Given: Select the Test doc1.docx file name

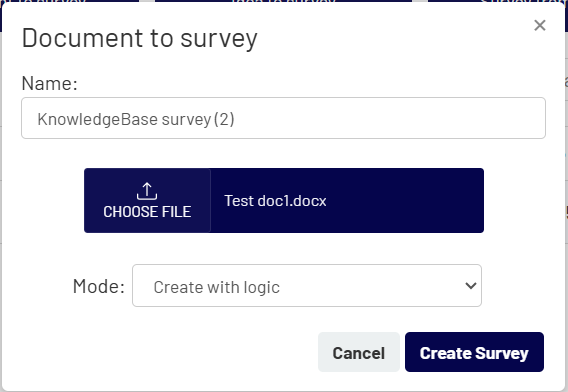Looking at the screenshot, I should (x=275, y=201).
